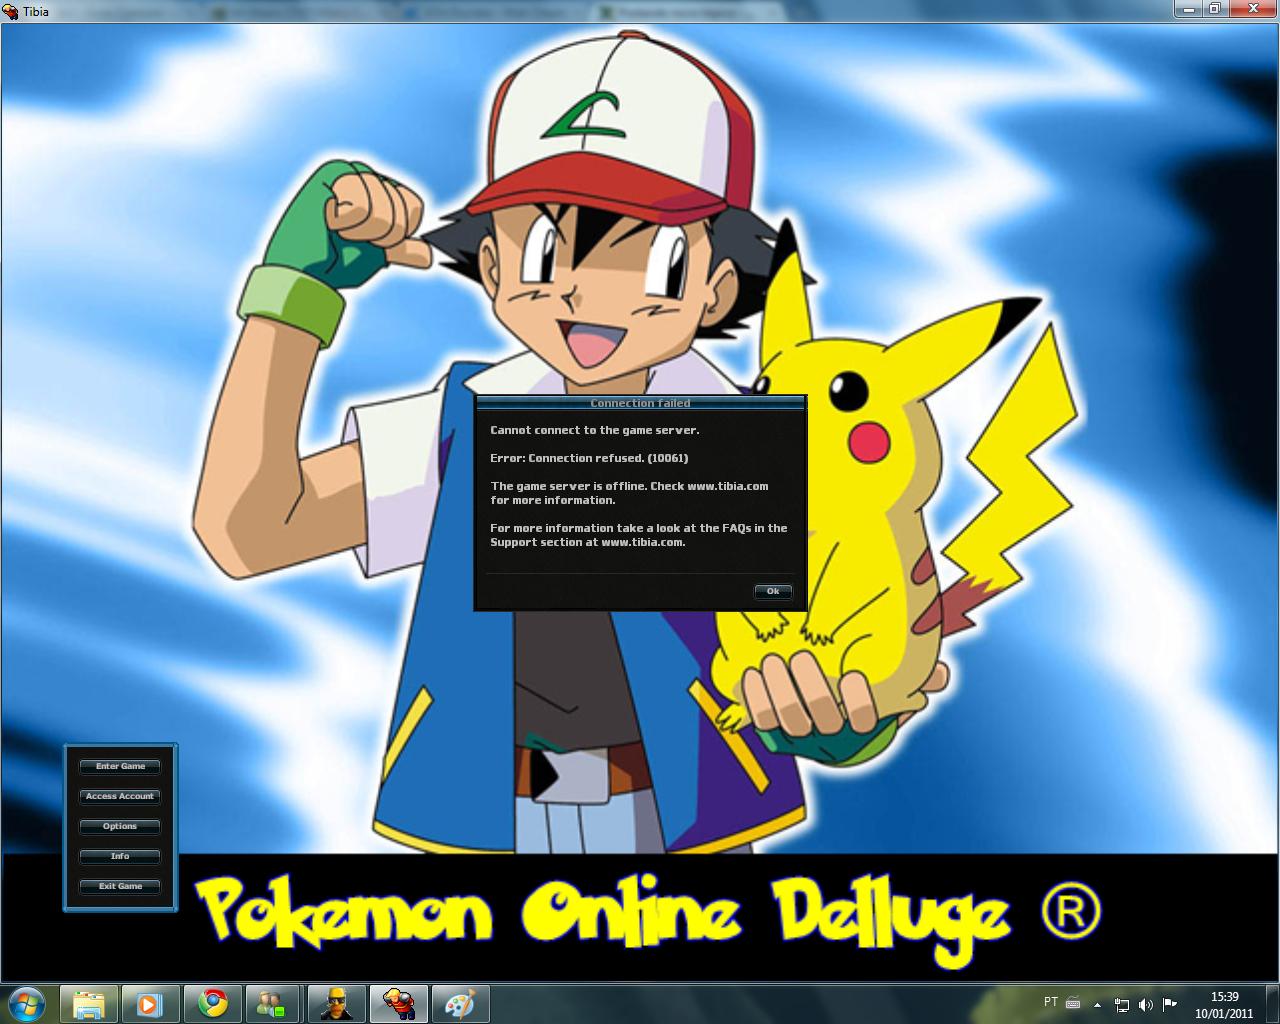1280x1024 pixels.
Task: Open the Options menu button
Action: pyautogui.click(x=120, y=826)
